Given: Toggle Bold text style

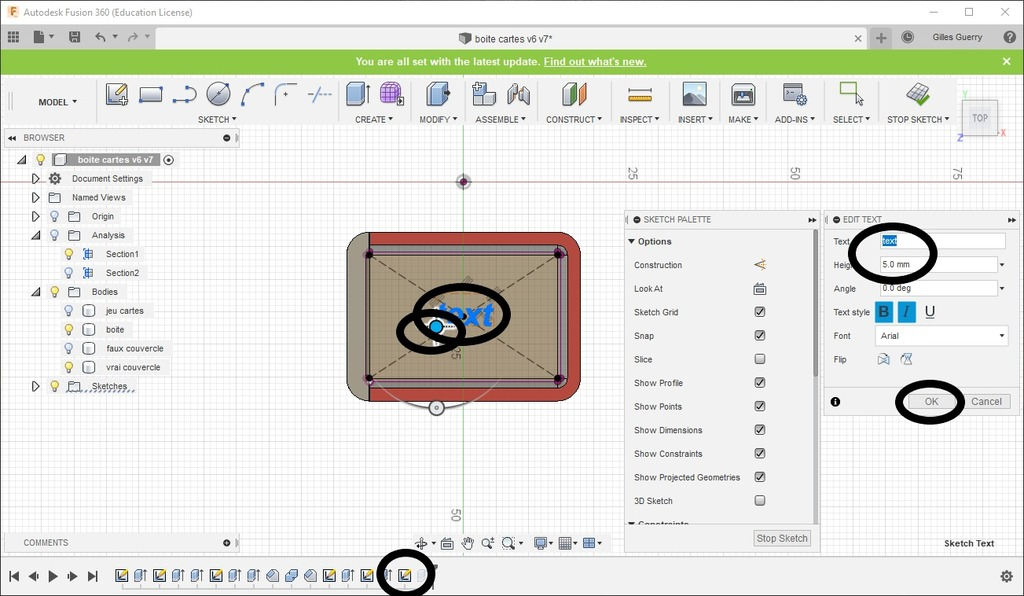Looking at the screenshot, I should [x=884, y=312].
